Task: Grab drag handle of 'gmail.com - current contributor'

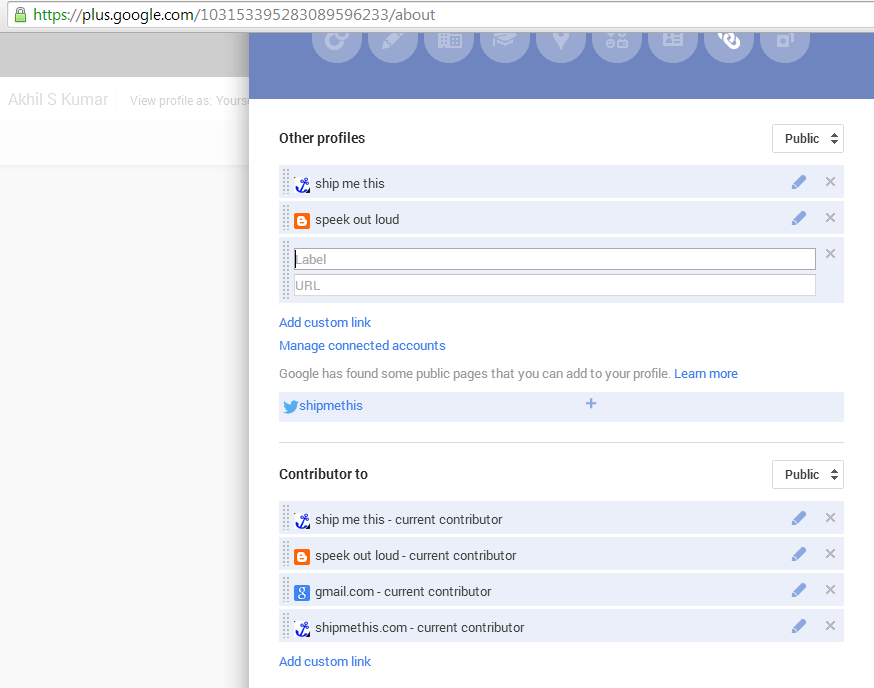Action: coord(286,590)
